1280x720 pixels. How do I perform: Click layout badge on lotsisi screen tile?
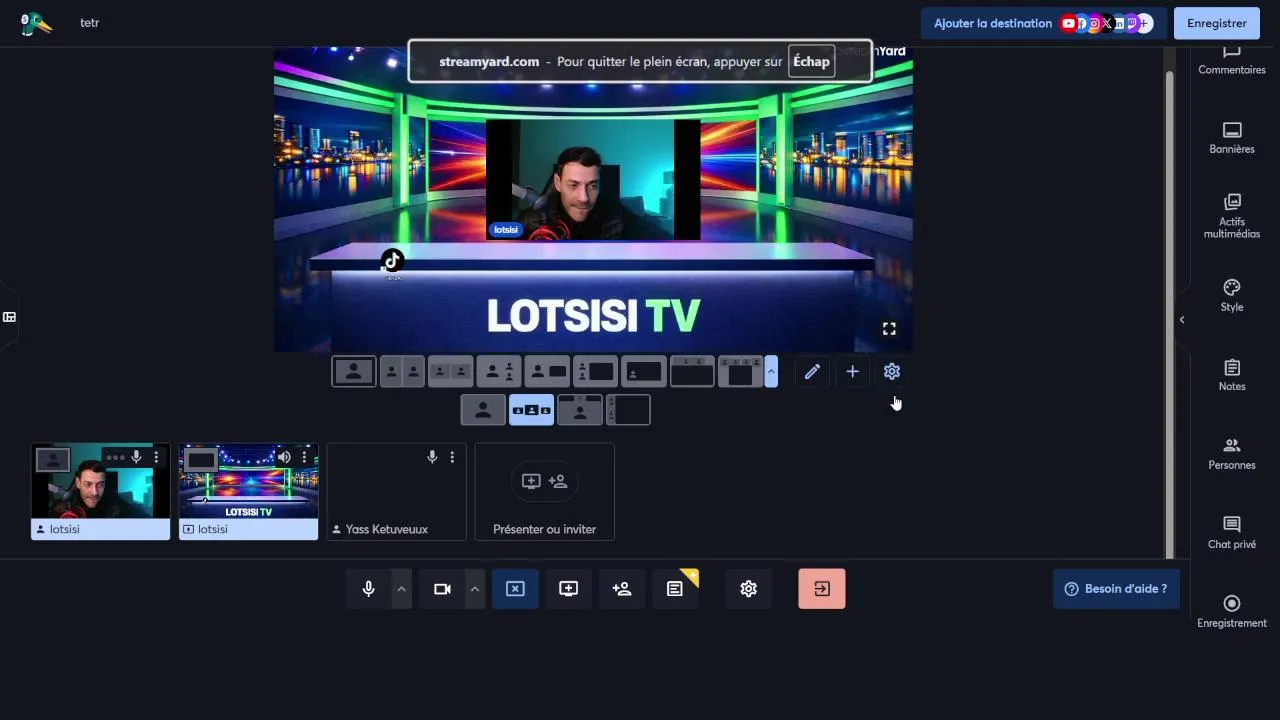[x=201, y=460]
